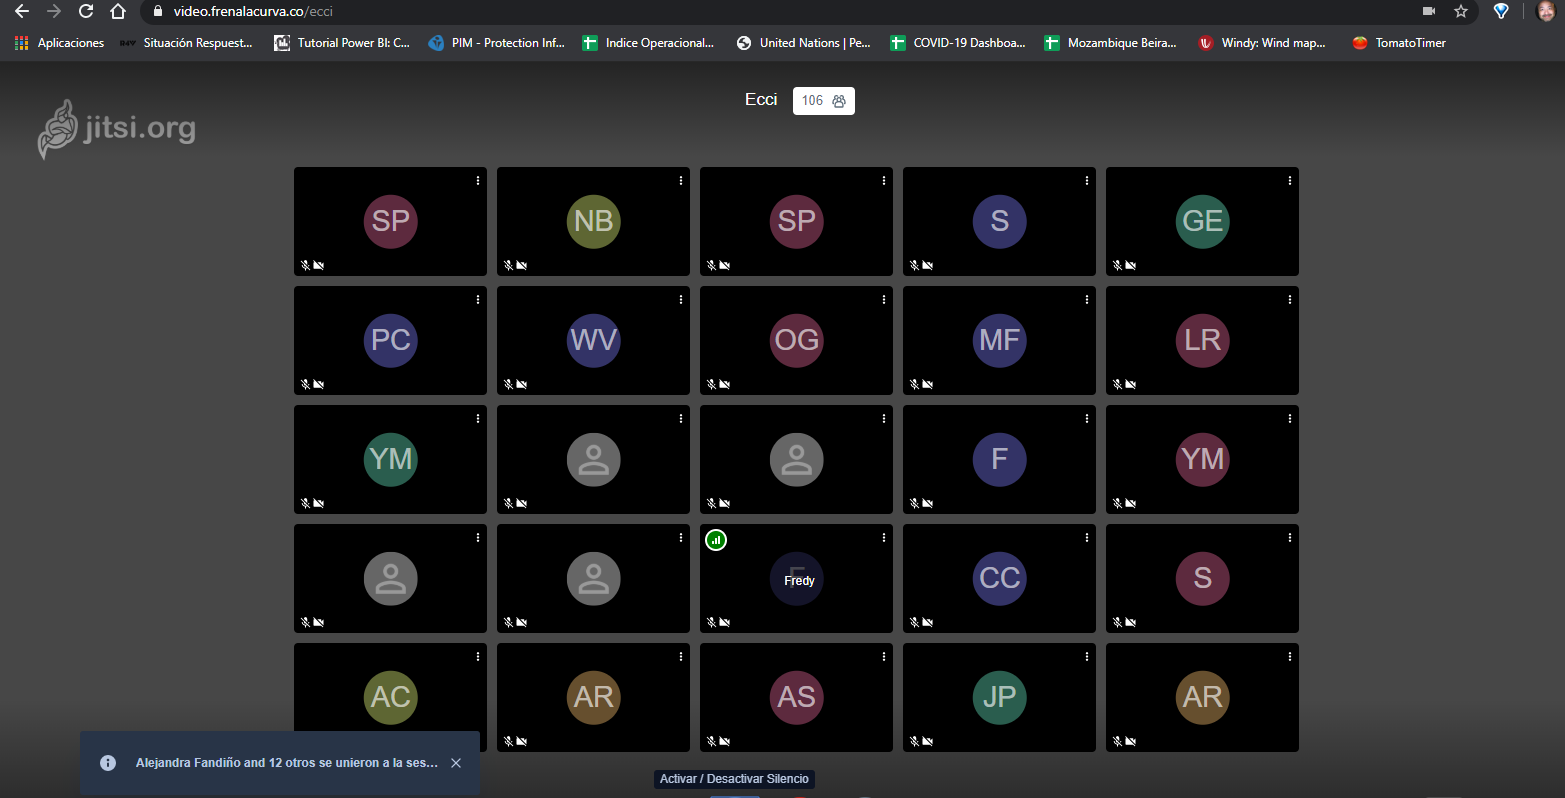1565x798 pixels.
Task: Select the GE participant avatar
Action: pyautogui.click(x=1203, y=221)
